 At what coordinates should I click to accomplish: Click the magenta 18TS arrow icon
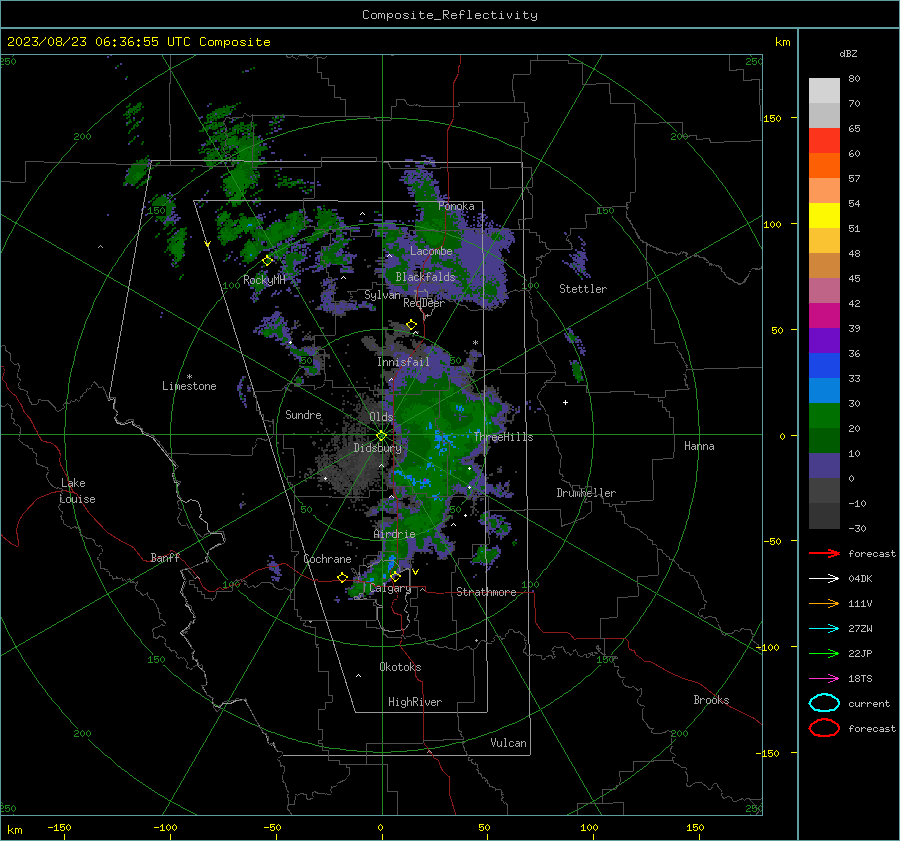pyautogui.click(x=824, y=679)
